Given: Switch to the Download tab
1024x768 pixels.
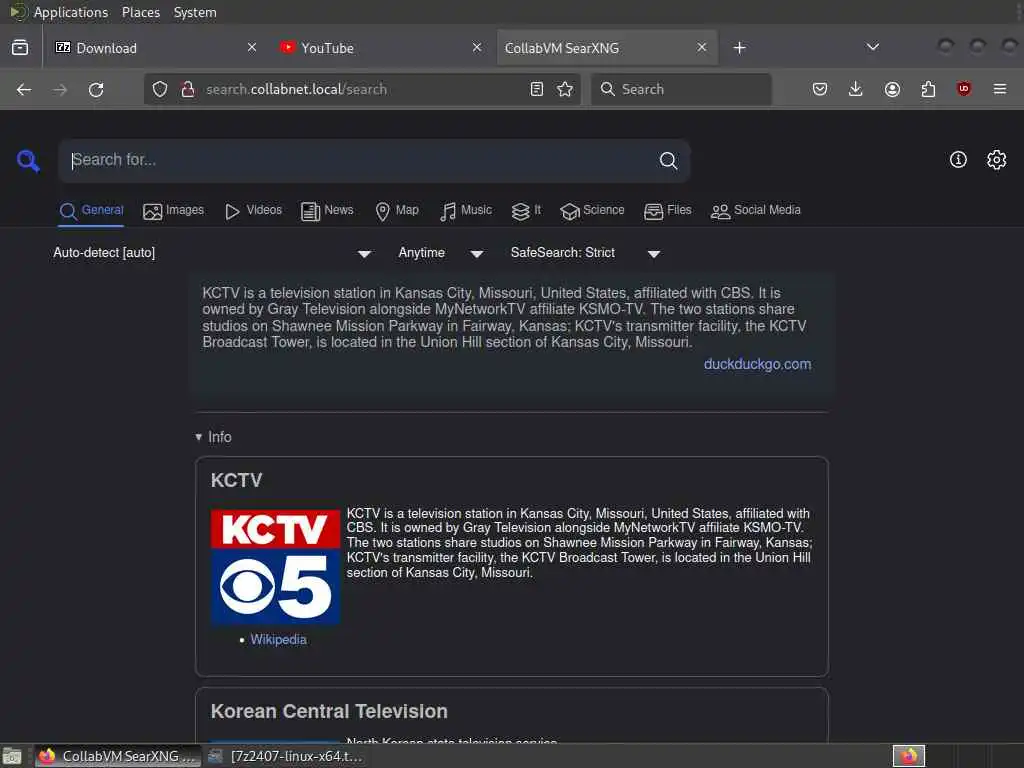Looking at the screenshot, I should point(156,48).
